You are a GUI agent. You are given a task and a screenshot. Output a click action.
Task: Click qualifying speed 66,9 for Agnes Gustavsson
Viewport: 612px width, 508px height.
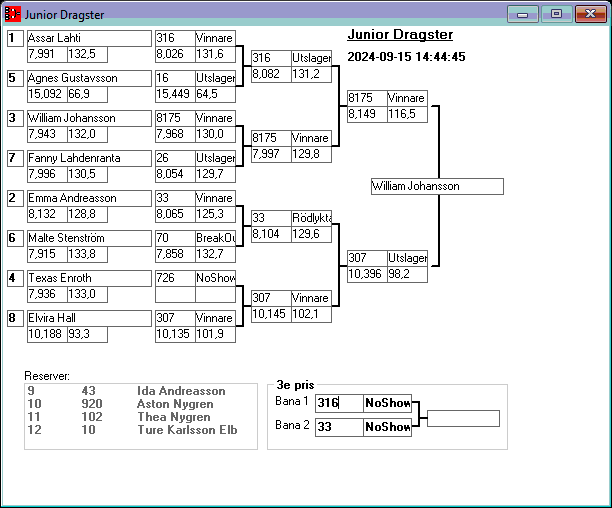click(87, 94)
